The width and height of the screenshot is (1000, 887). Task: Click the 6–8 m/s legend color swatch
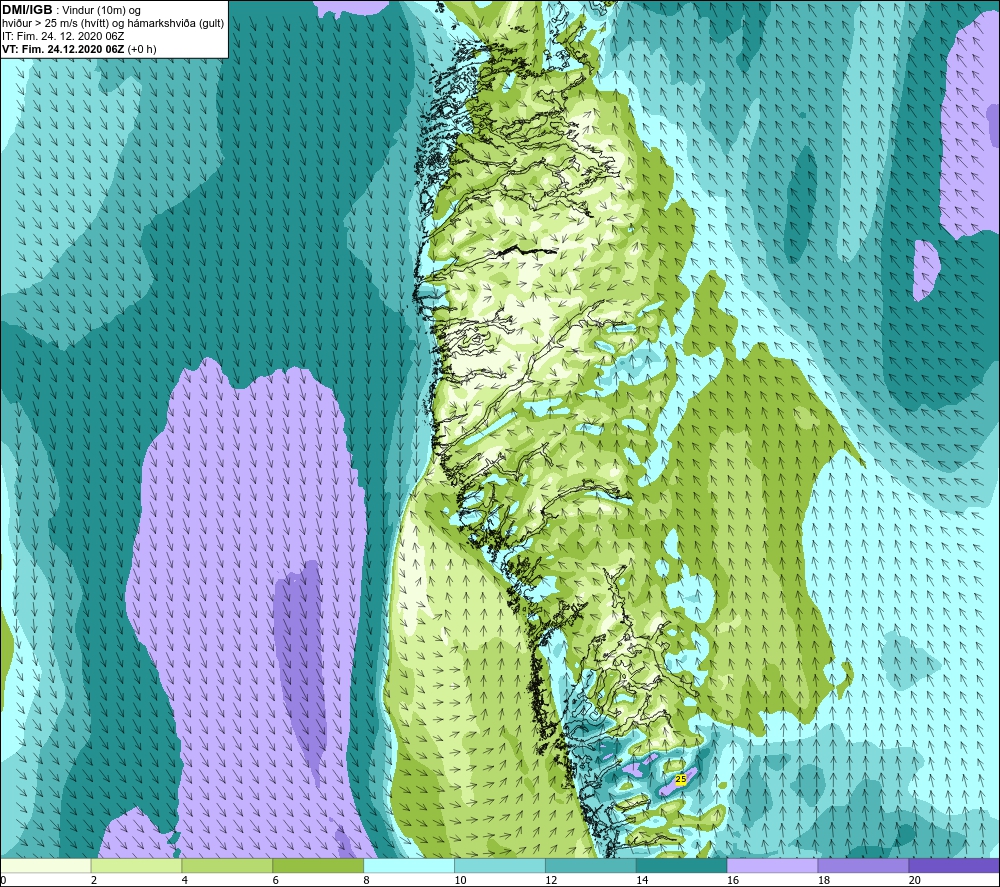318,865
